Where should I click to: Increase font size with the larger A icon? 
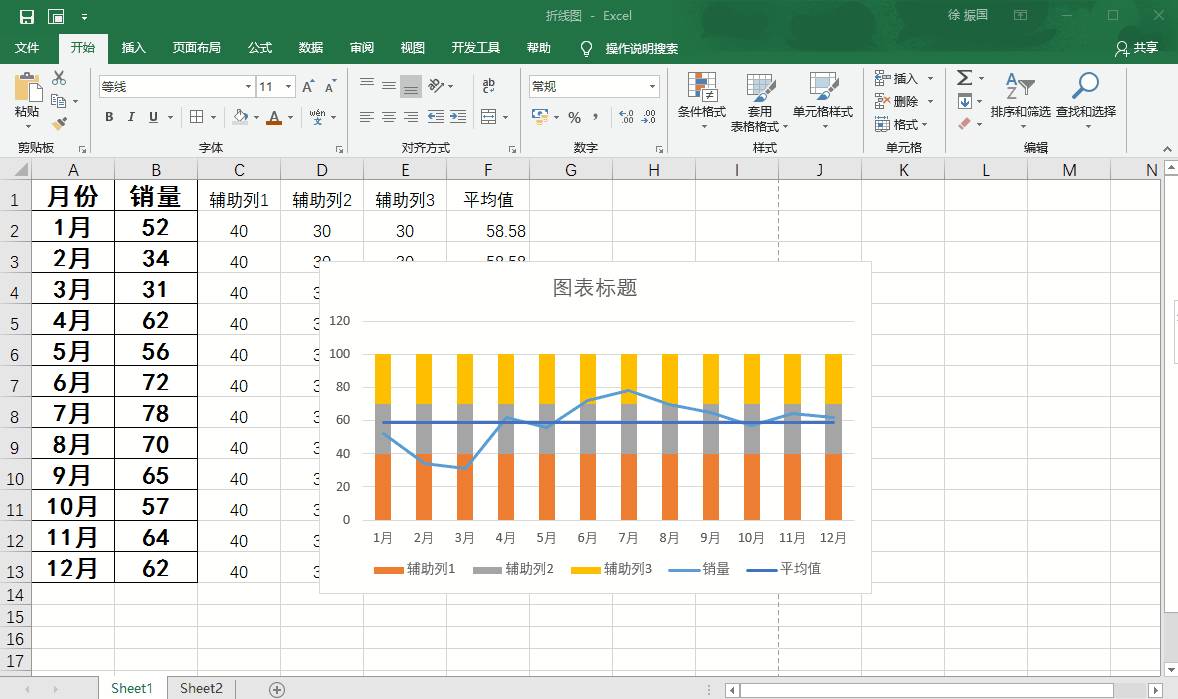(308, 86)
